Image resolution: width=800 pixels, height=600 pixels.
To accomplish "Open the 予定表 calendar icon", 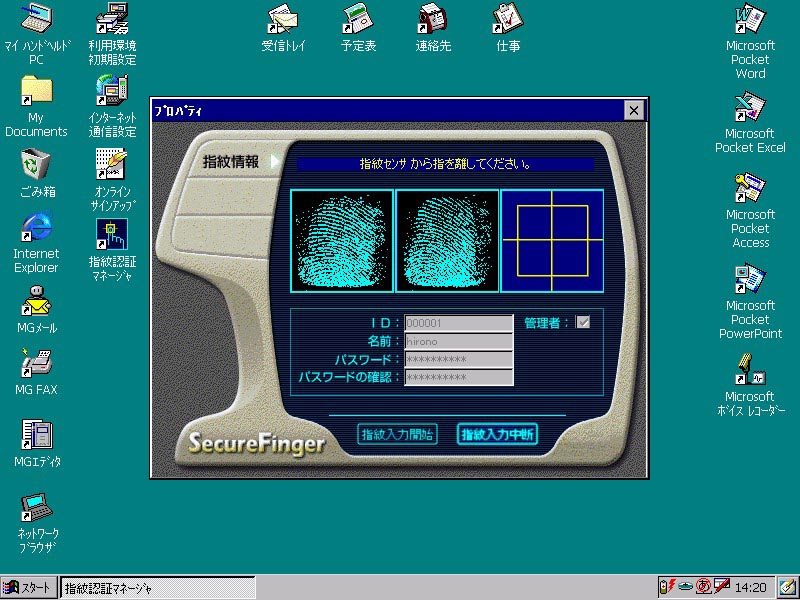I will (x=358, y=19).
